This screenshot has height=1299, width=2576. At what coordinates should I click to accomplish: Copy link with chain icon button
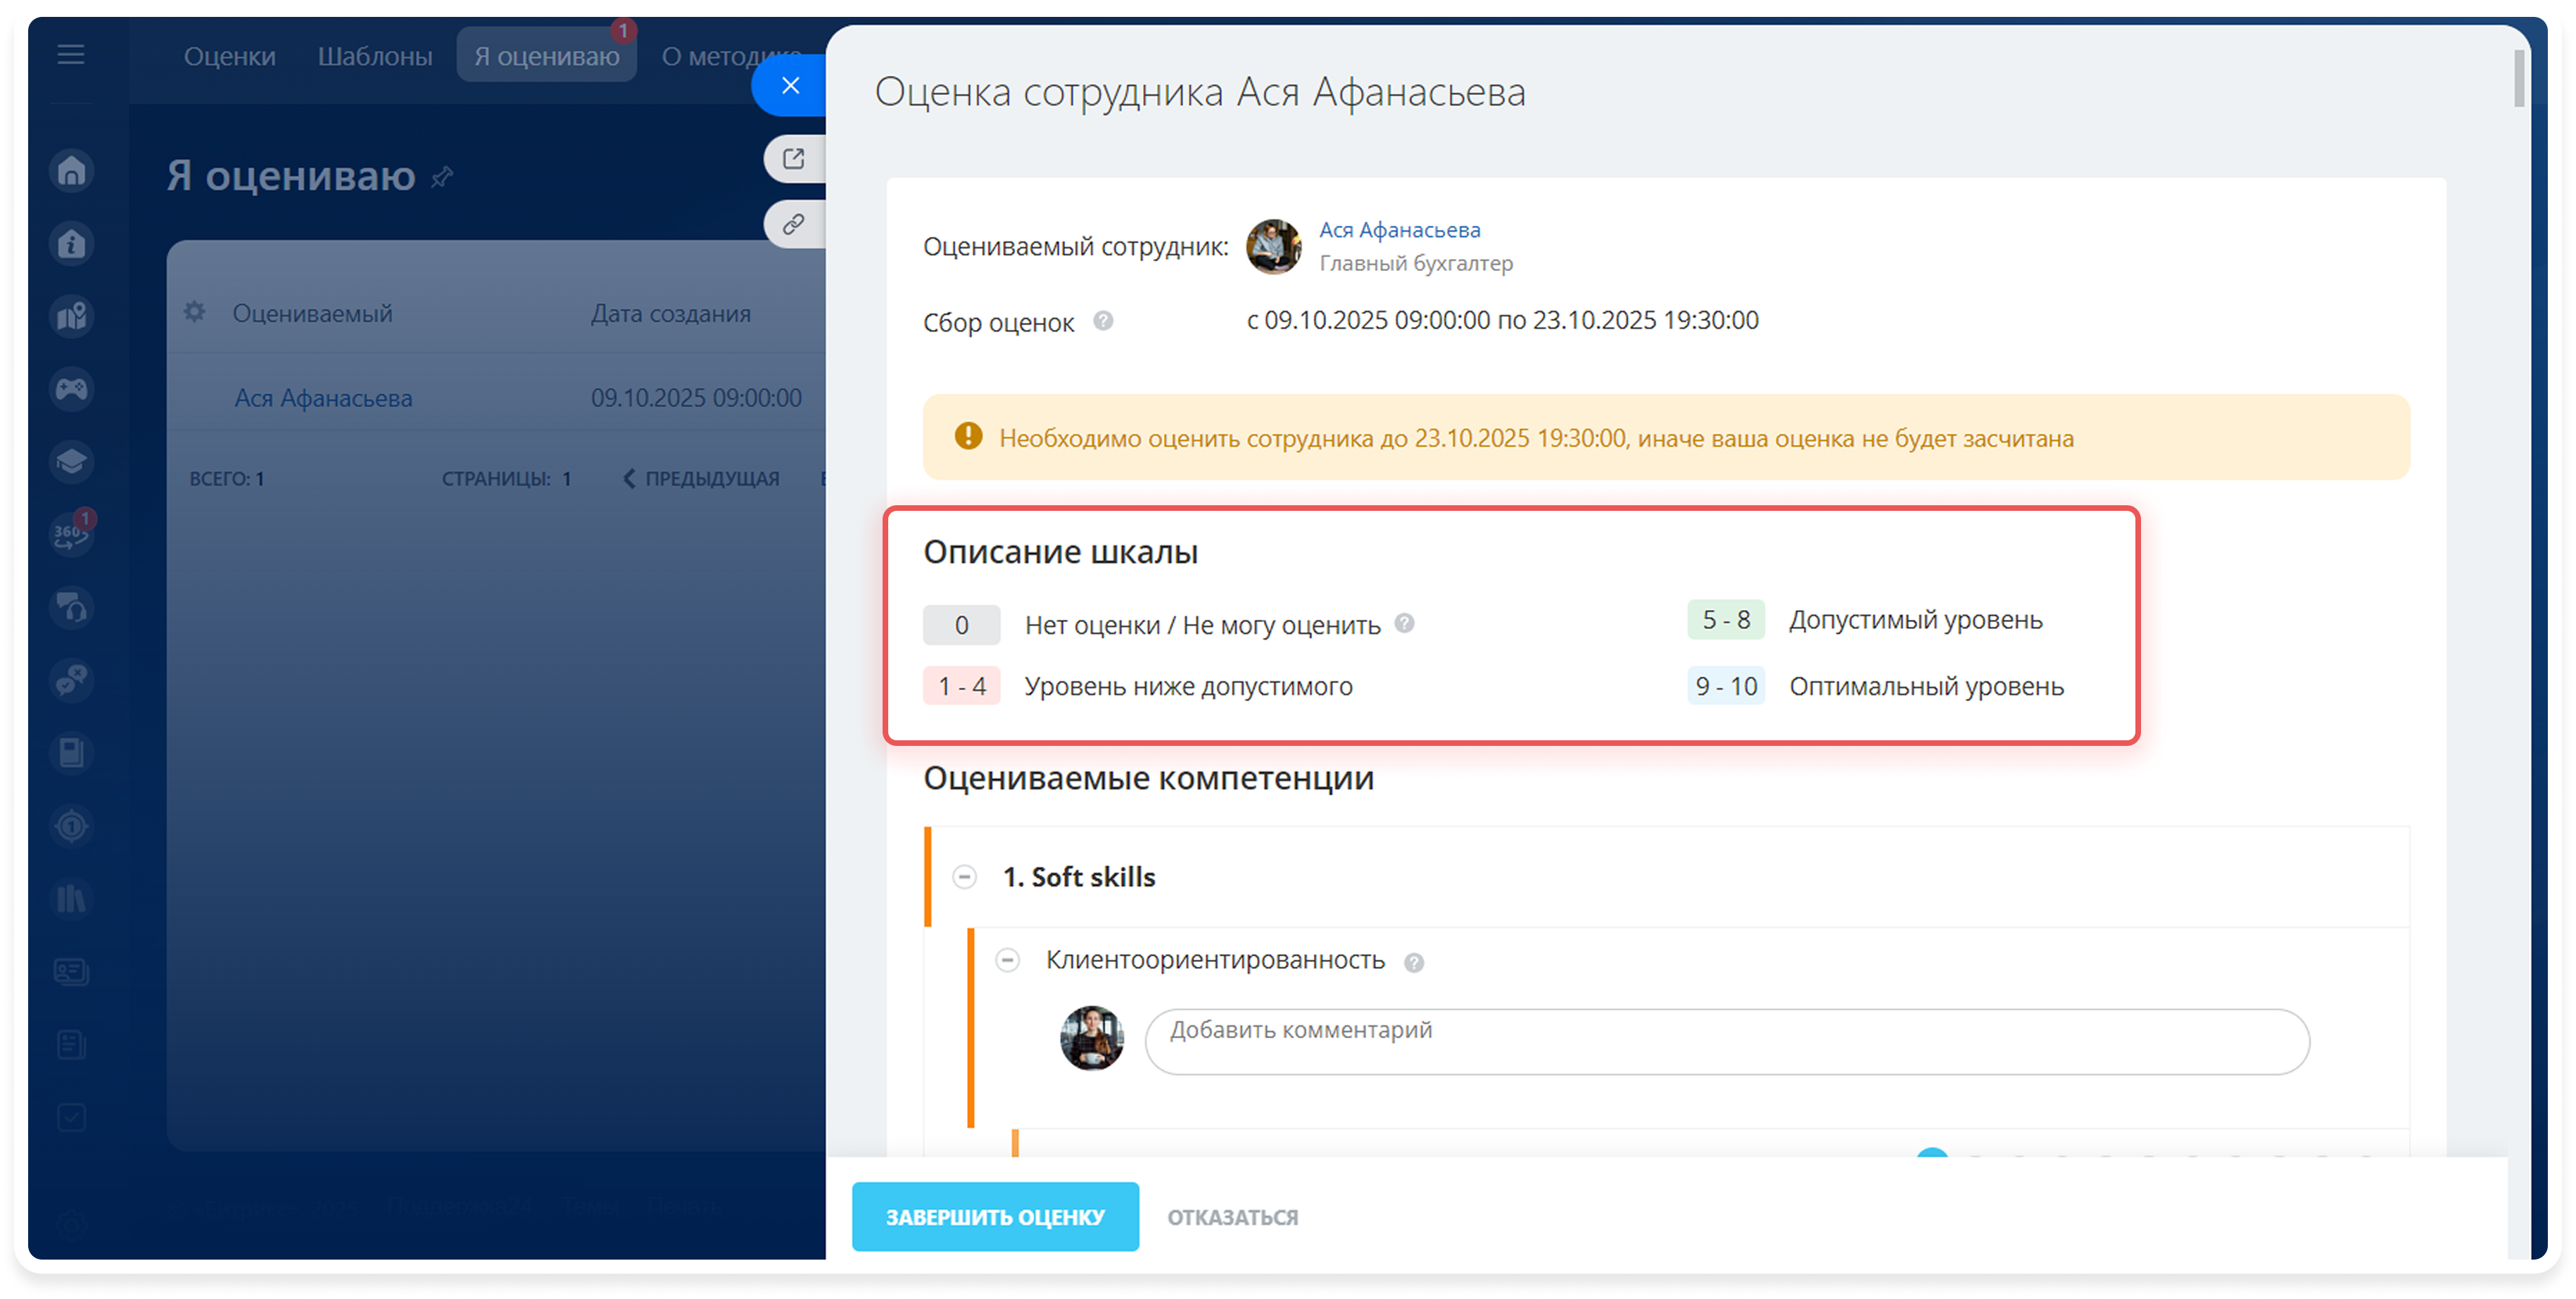794,224
